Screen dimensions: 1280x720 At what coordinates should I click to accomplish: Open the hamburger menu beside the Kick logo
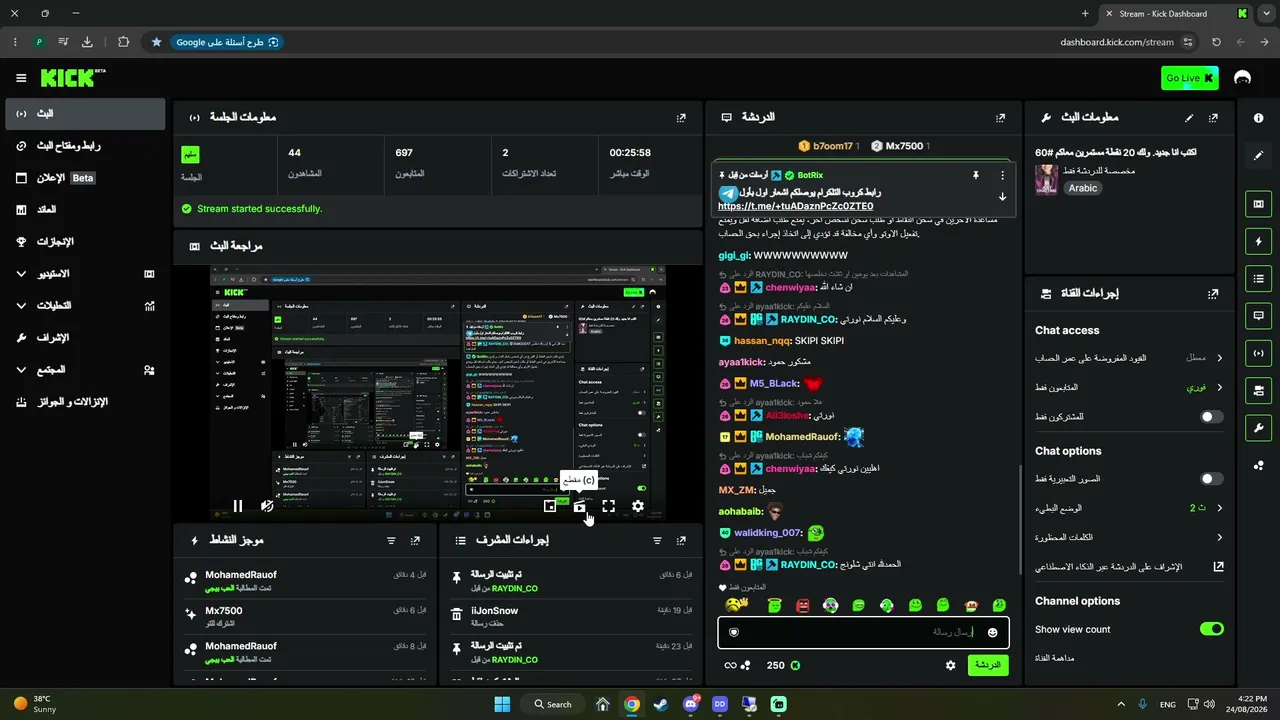click(x=21, y=78)
